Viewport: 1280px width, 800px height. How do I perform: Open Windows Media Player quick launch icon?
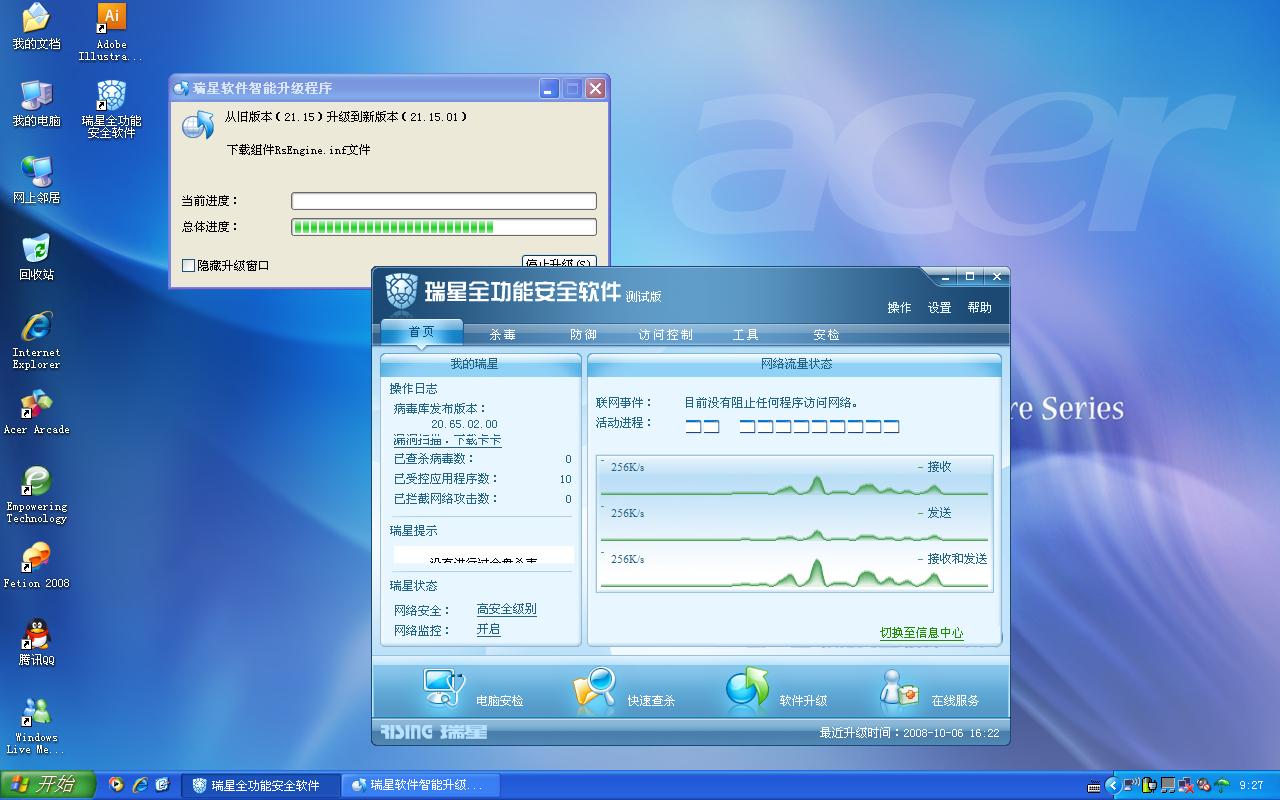click(116, 785)
